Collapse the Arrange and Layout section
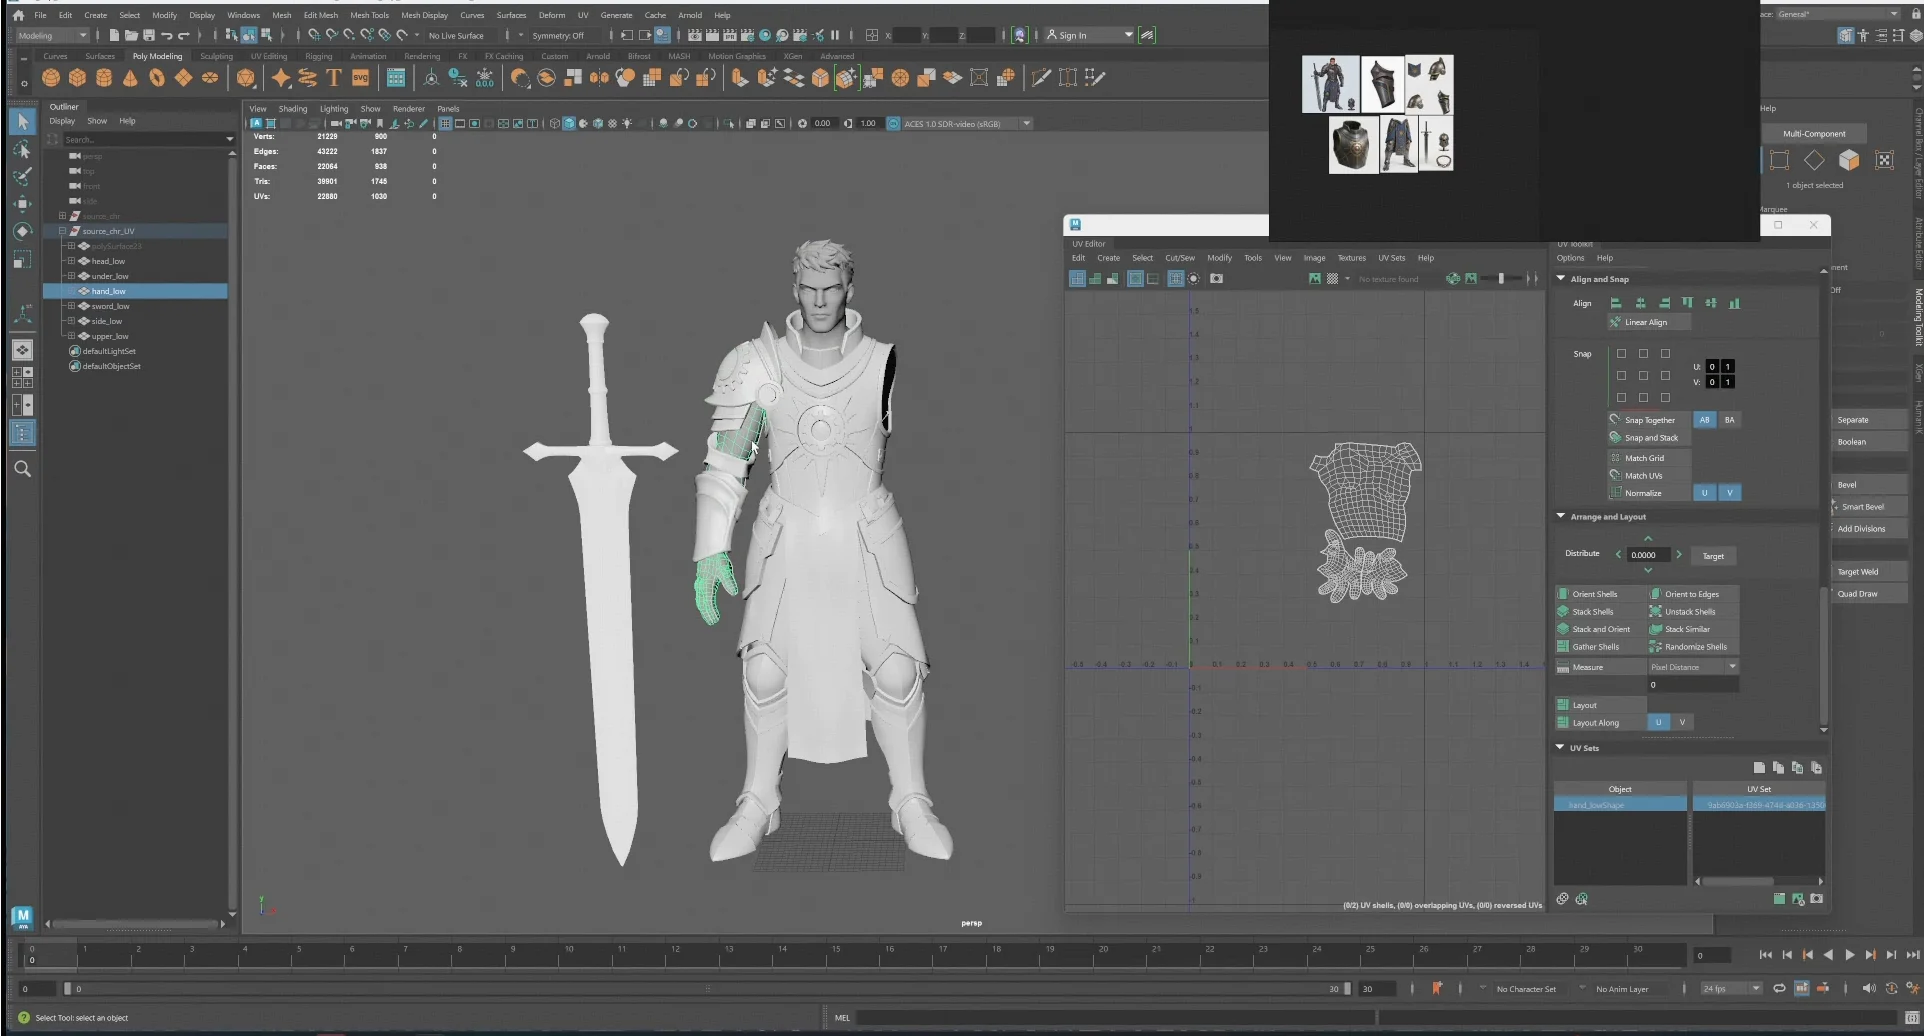The width and height of the screenshot is (1924, 1036). pos(1561,517)
